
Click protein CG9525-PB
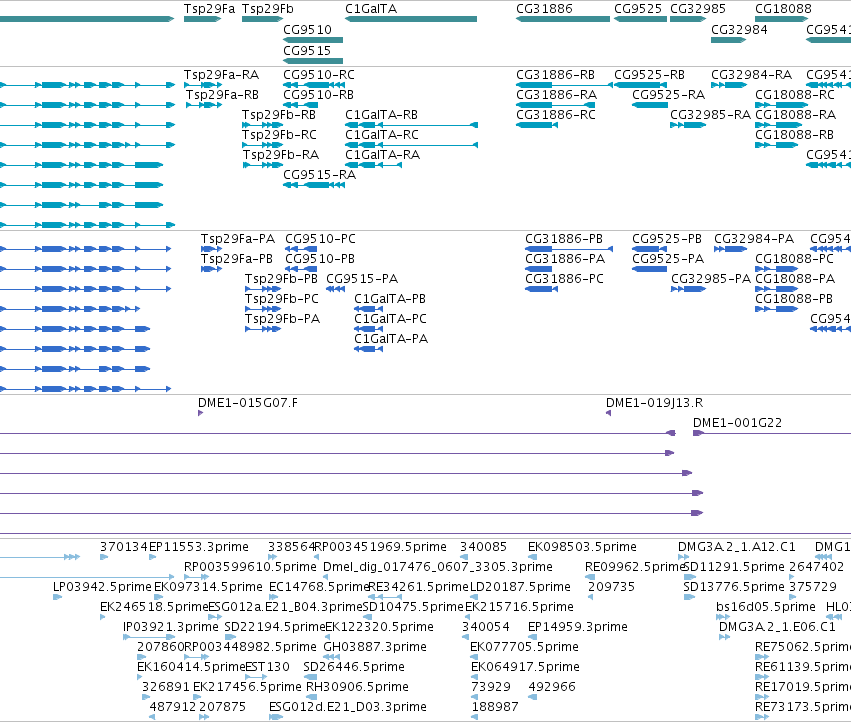[667, 239]
